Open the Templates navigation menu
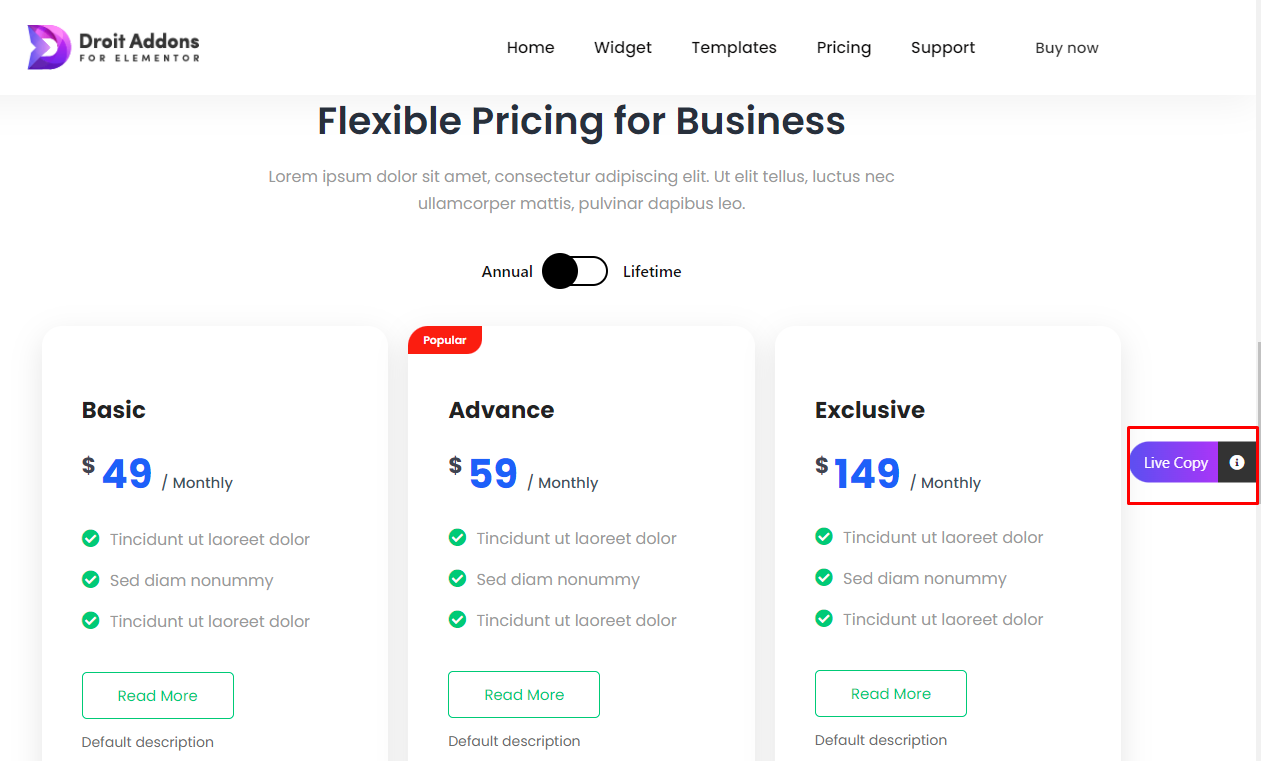 click(x=734, y=48)
